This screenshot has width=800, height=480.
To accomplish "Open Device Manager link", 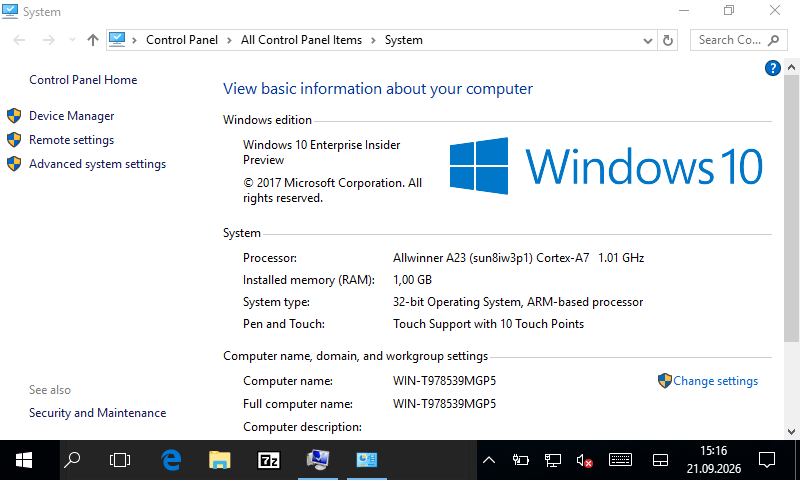I will click(71, 116).
